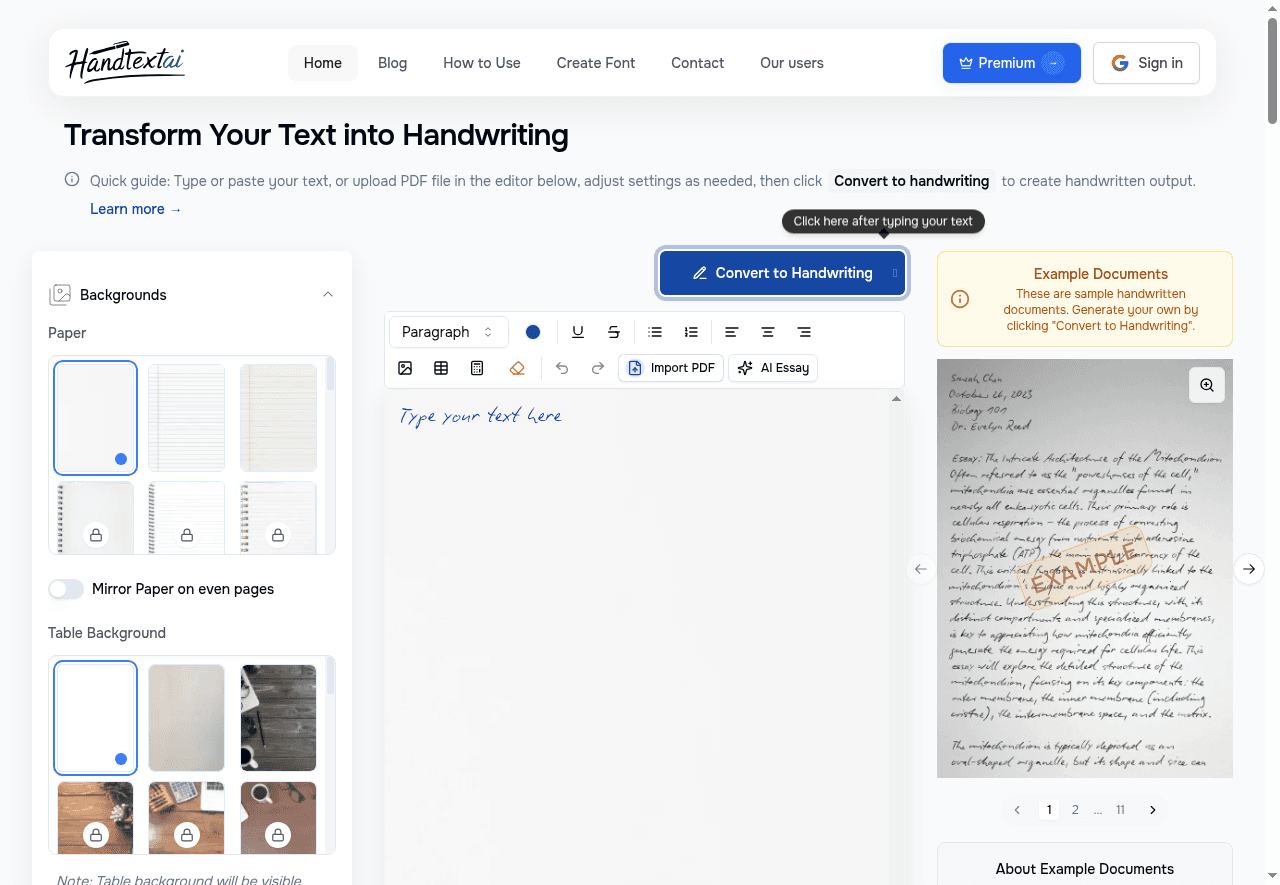Apply strikethrough formatting

coord(614,332)
